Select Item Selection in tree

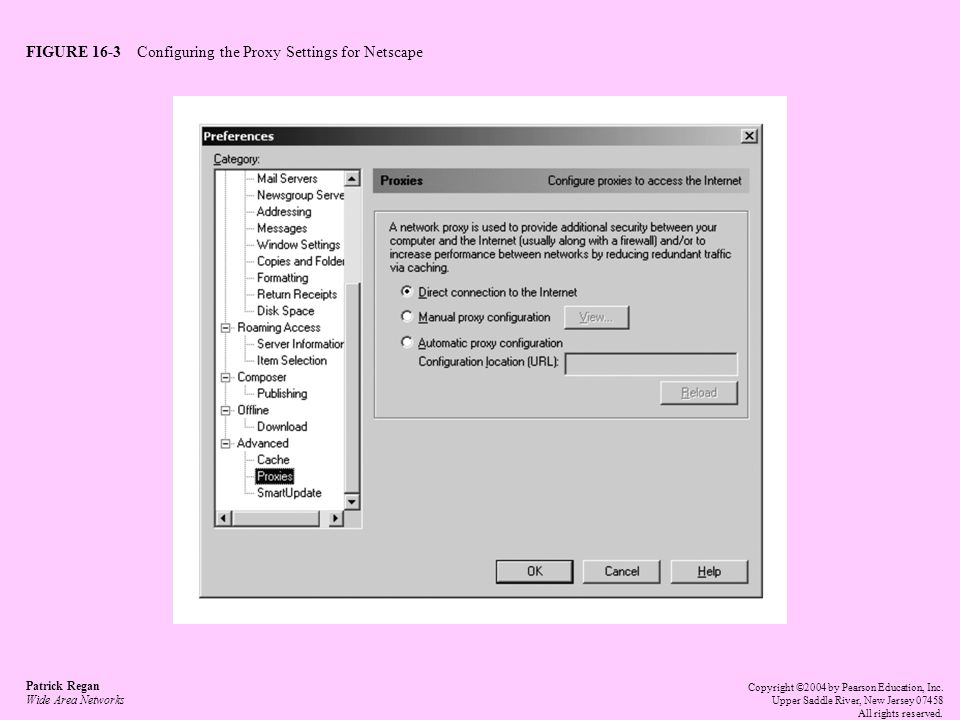[x=291, y=360]
